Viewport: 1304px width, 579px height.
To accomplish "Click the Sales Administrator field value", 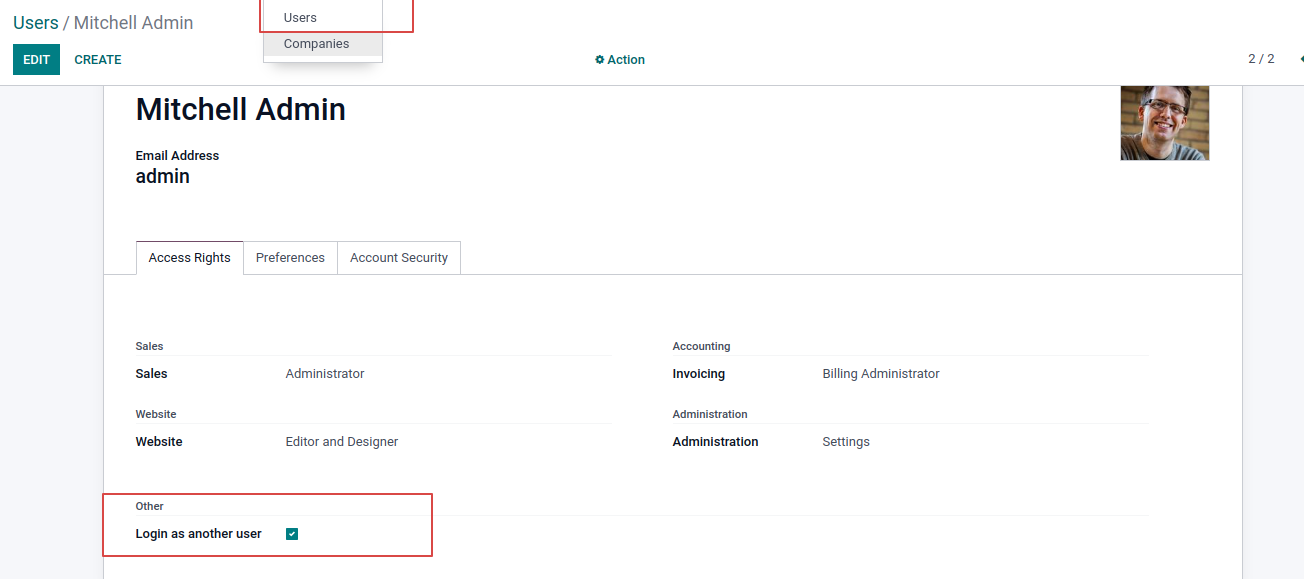I will click(x=325, y=374).
